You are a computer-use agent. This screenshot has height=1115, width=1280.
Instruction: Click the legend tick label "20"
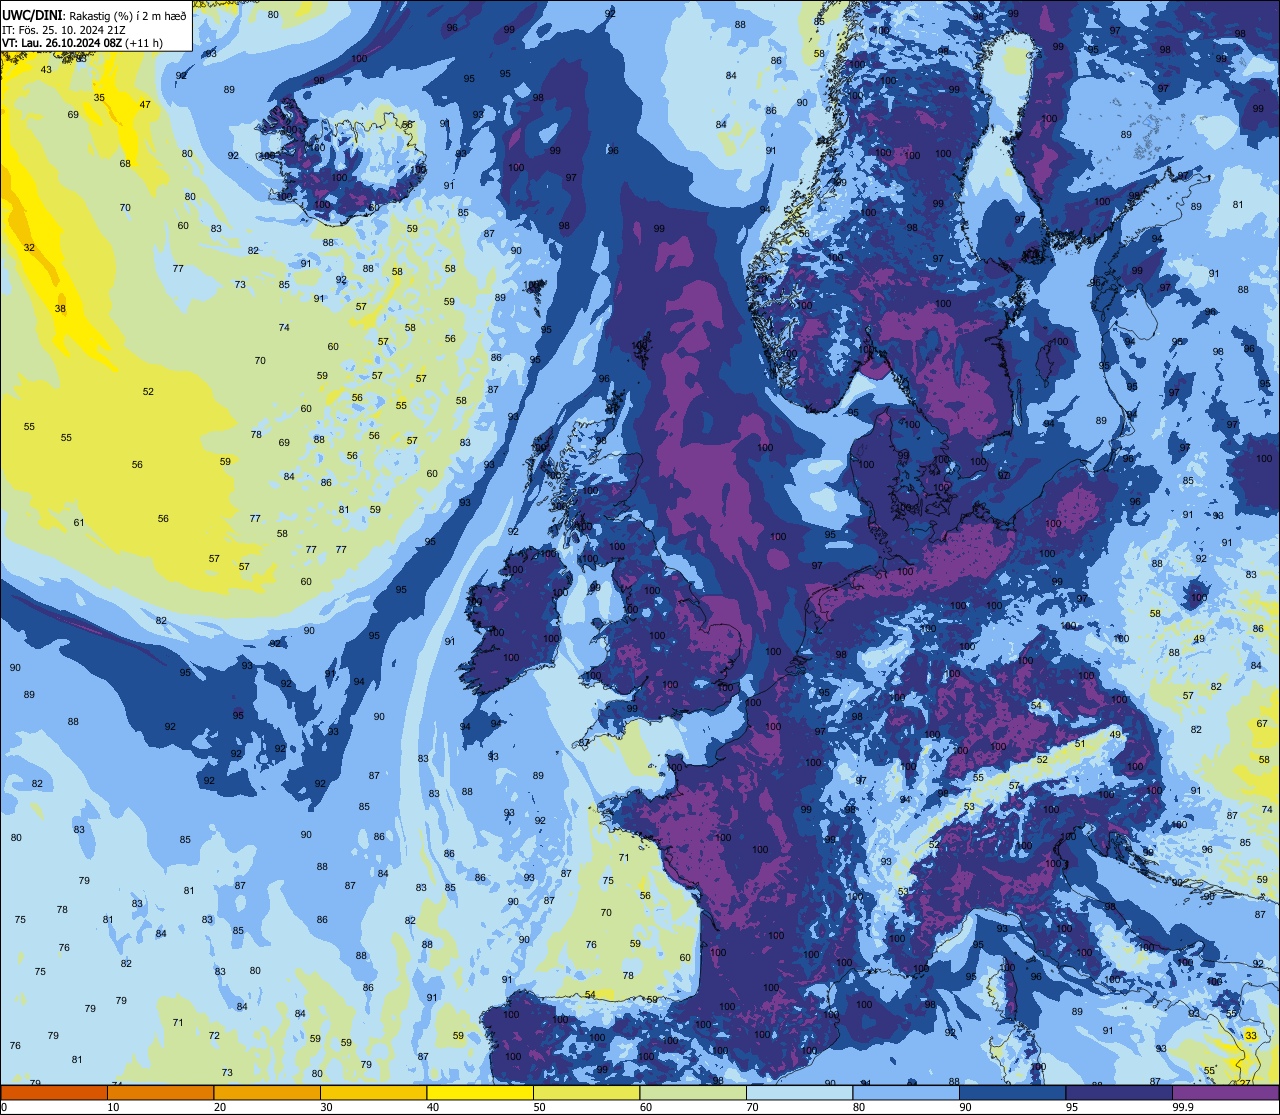[x=219, y=1107]
